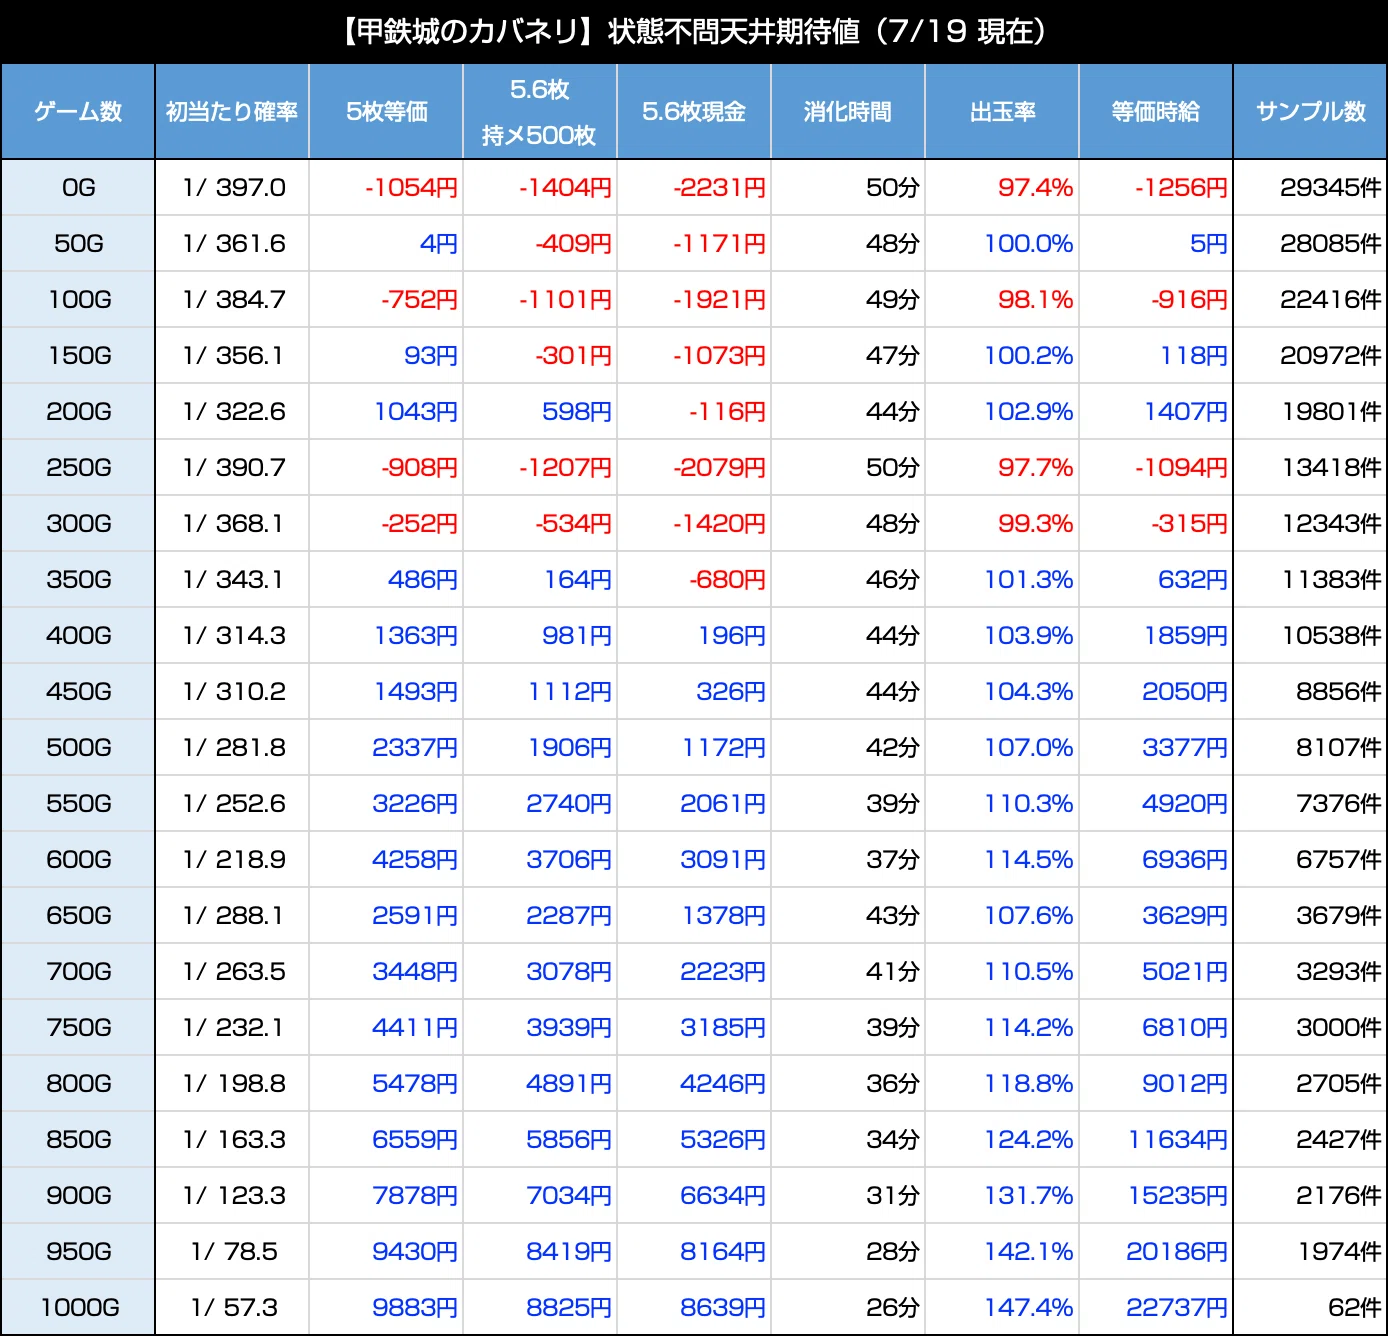Click the probability cell 1/ 218.9
The width and height of the screenshot is (1388, 1336).
pos(234,859)
